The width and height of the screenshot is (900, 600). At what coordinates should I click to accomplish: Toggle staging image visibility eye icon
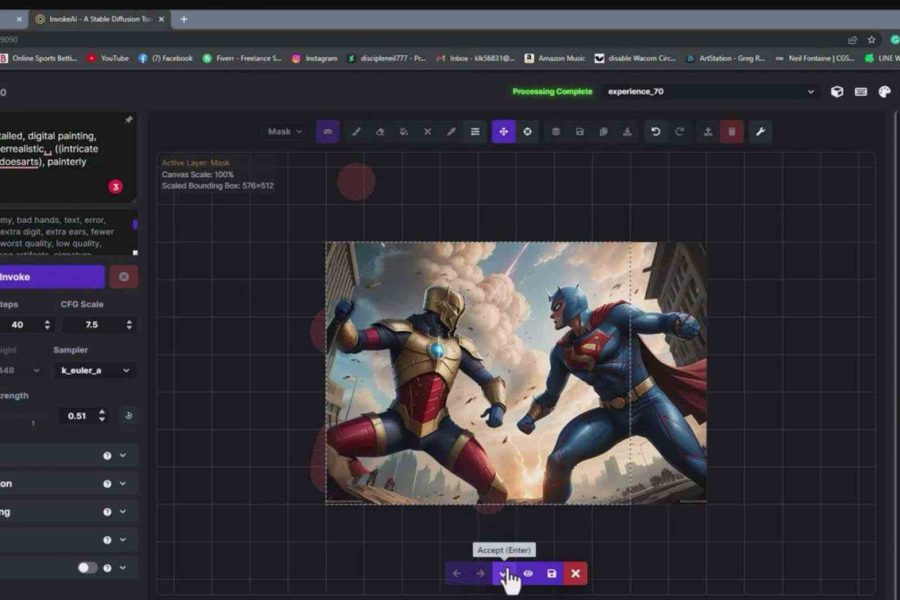[528, 573]
